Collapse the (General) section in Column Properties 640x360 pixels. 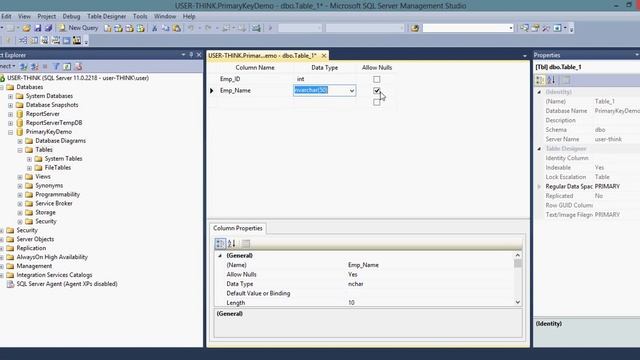click(220, 256)
